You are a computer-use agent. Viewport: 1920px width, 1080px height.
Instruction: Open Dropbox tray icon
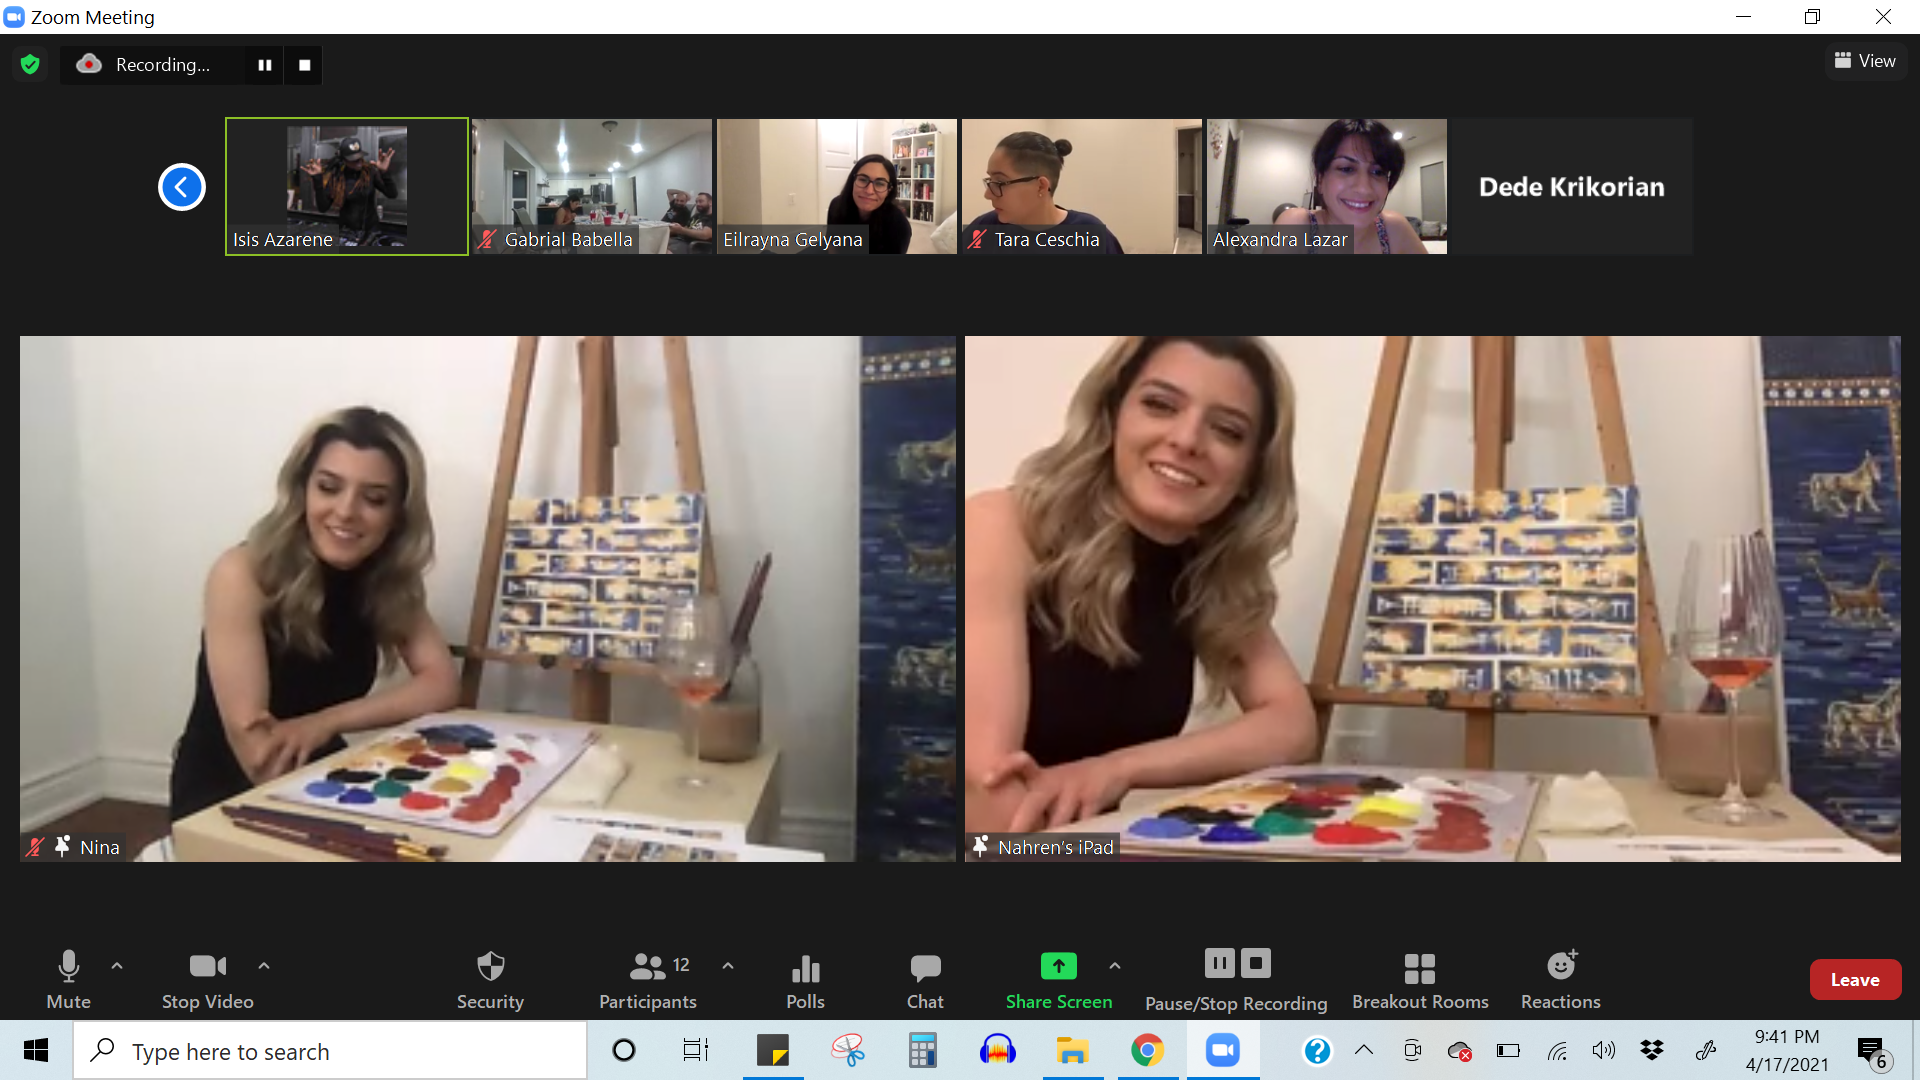tap(1652, 1050)
